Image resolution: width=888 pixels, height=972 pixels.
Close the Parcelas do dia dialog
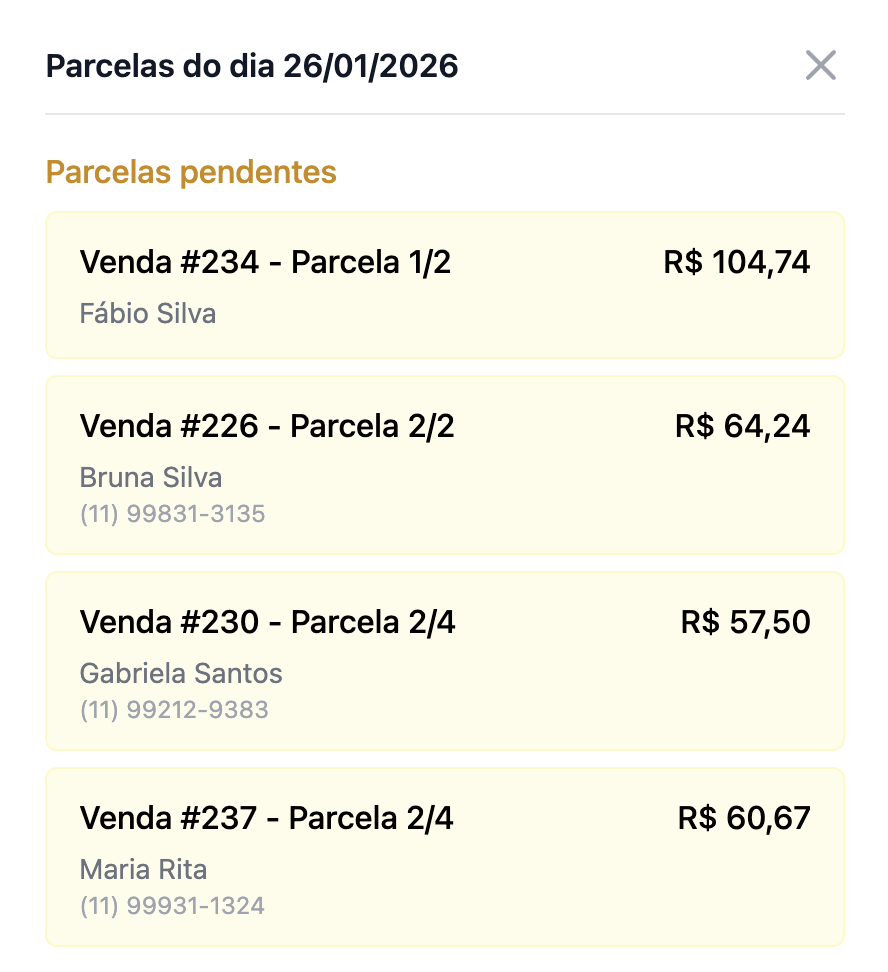tap(820, 66)
